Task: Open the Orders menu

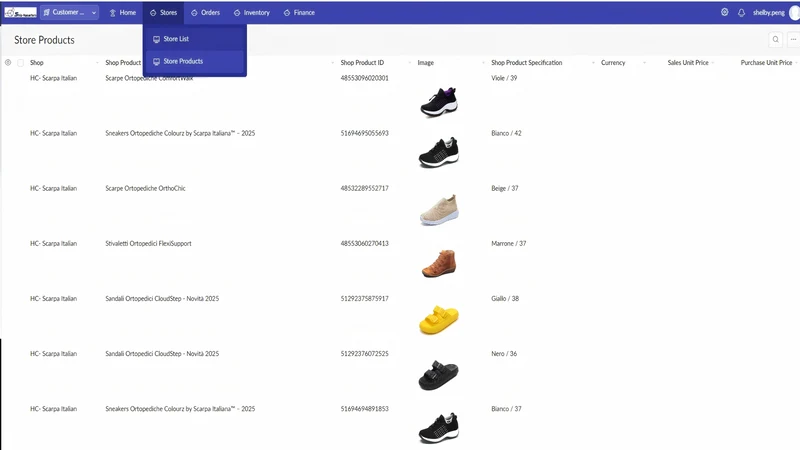Action: (x=205, y=13)
